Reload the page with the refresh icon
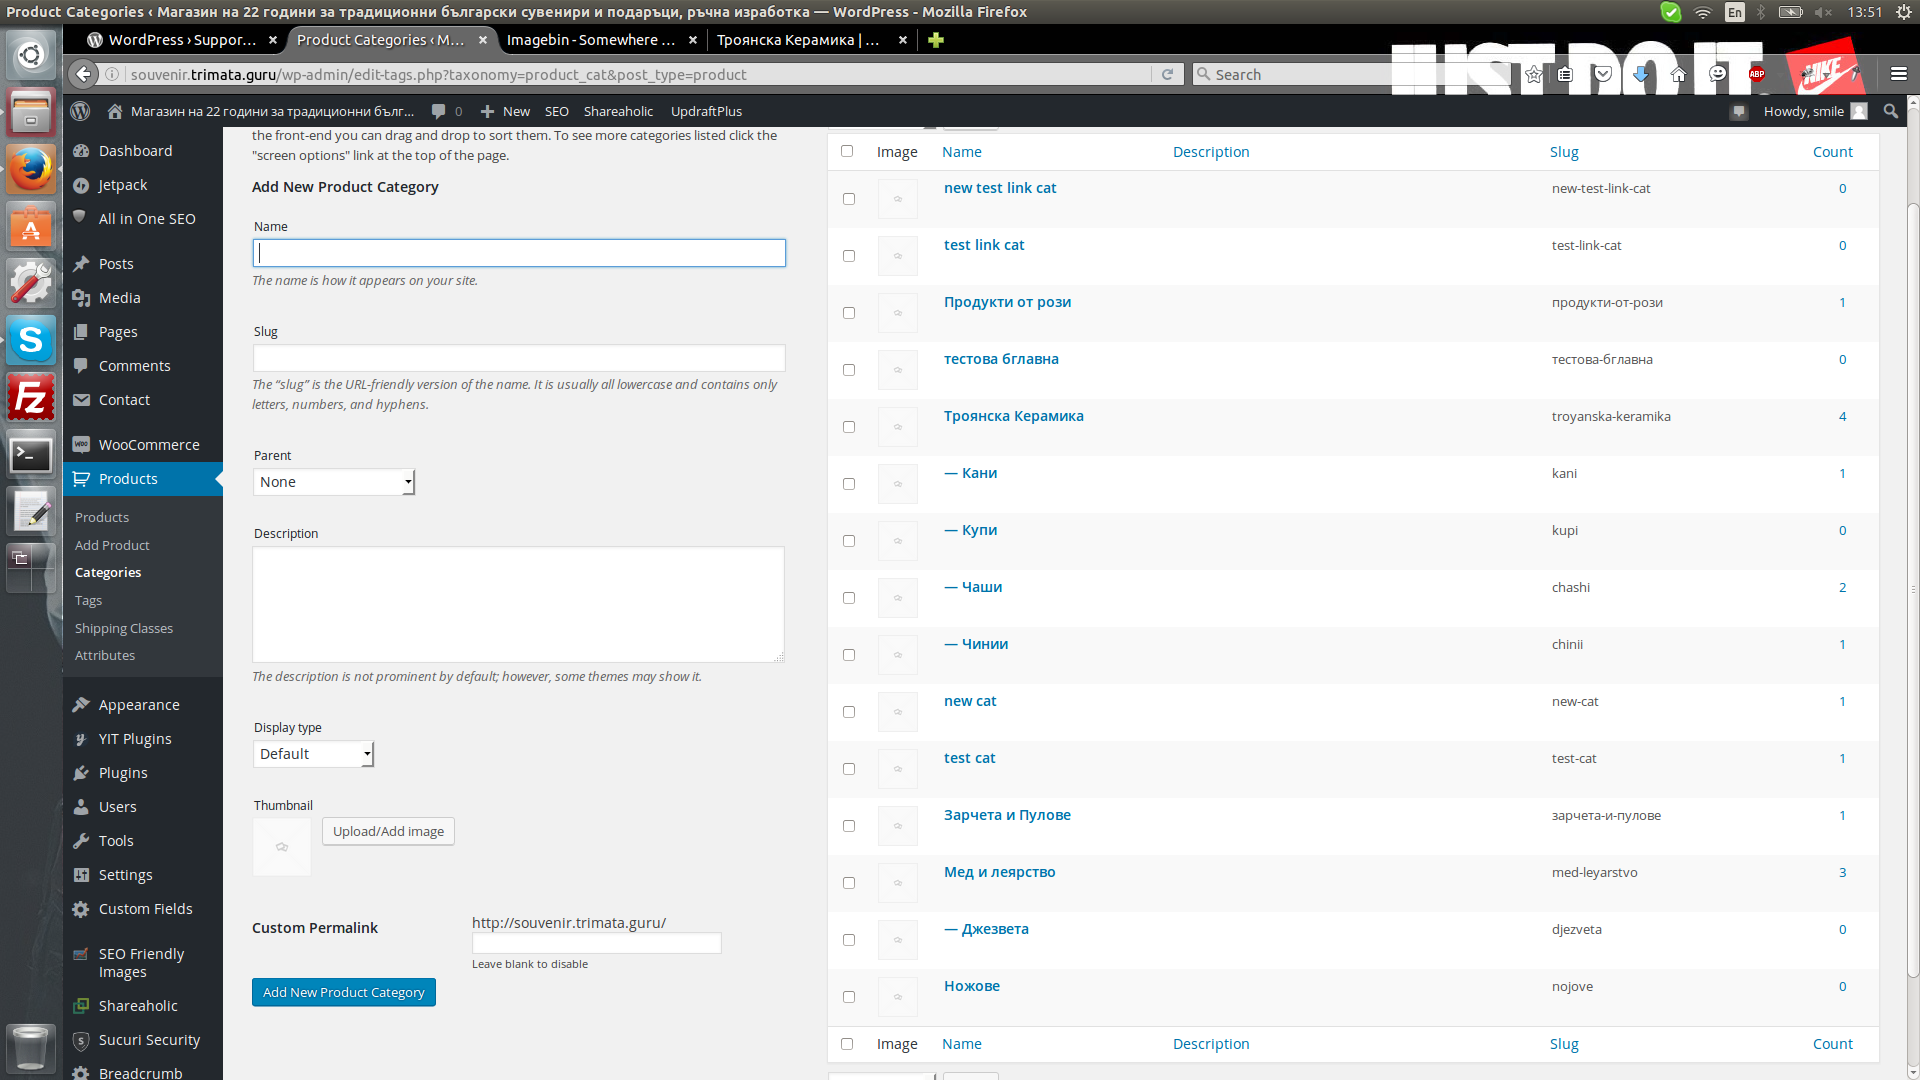 (x=1166, y=74)
